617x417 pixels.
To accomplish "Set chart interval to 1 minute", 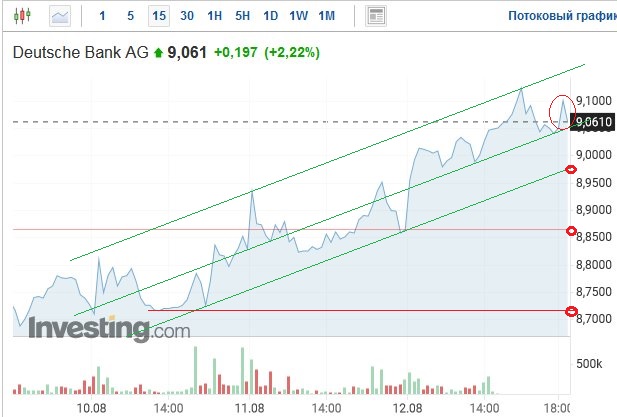I will [102, 16].
